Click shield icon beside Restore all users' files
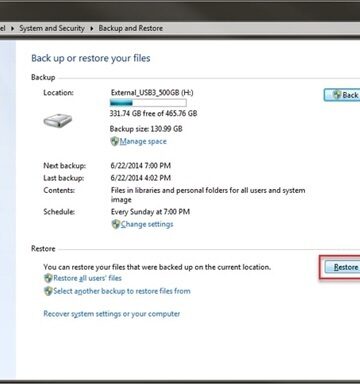The image size is (360, 384). (48, 278)
